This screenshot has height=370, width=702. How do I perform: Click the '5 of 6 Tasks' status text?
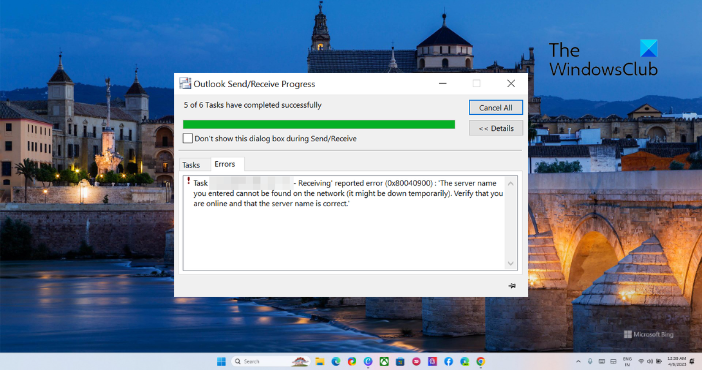coord(253,105)
